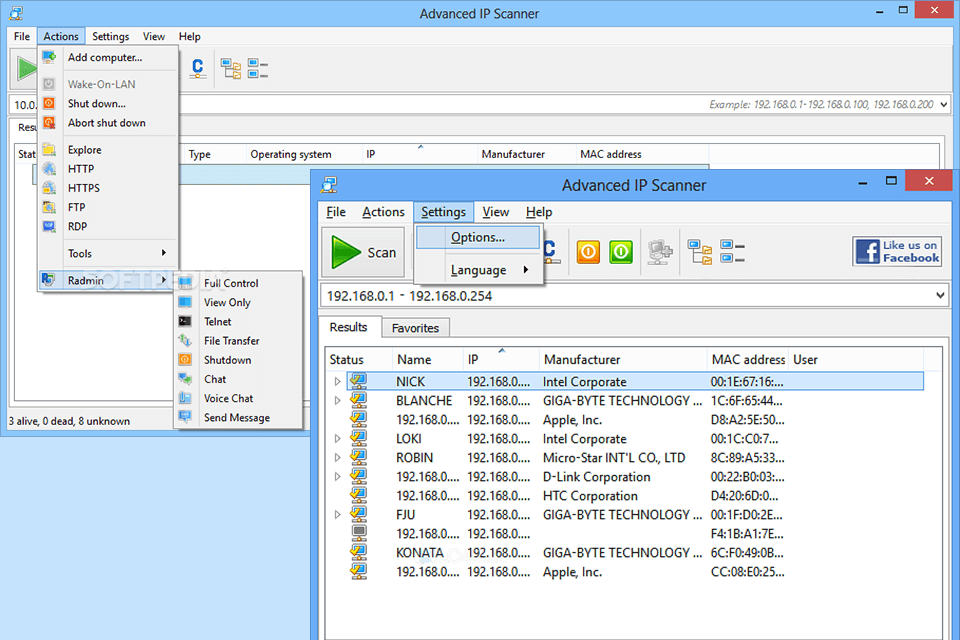Screen dimensions: 960x640
Task: Expand the NICK device row
Action: (337, 381)
